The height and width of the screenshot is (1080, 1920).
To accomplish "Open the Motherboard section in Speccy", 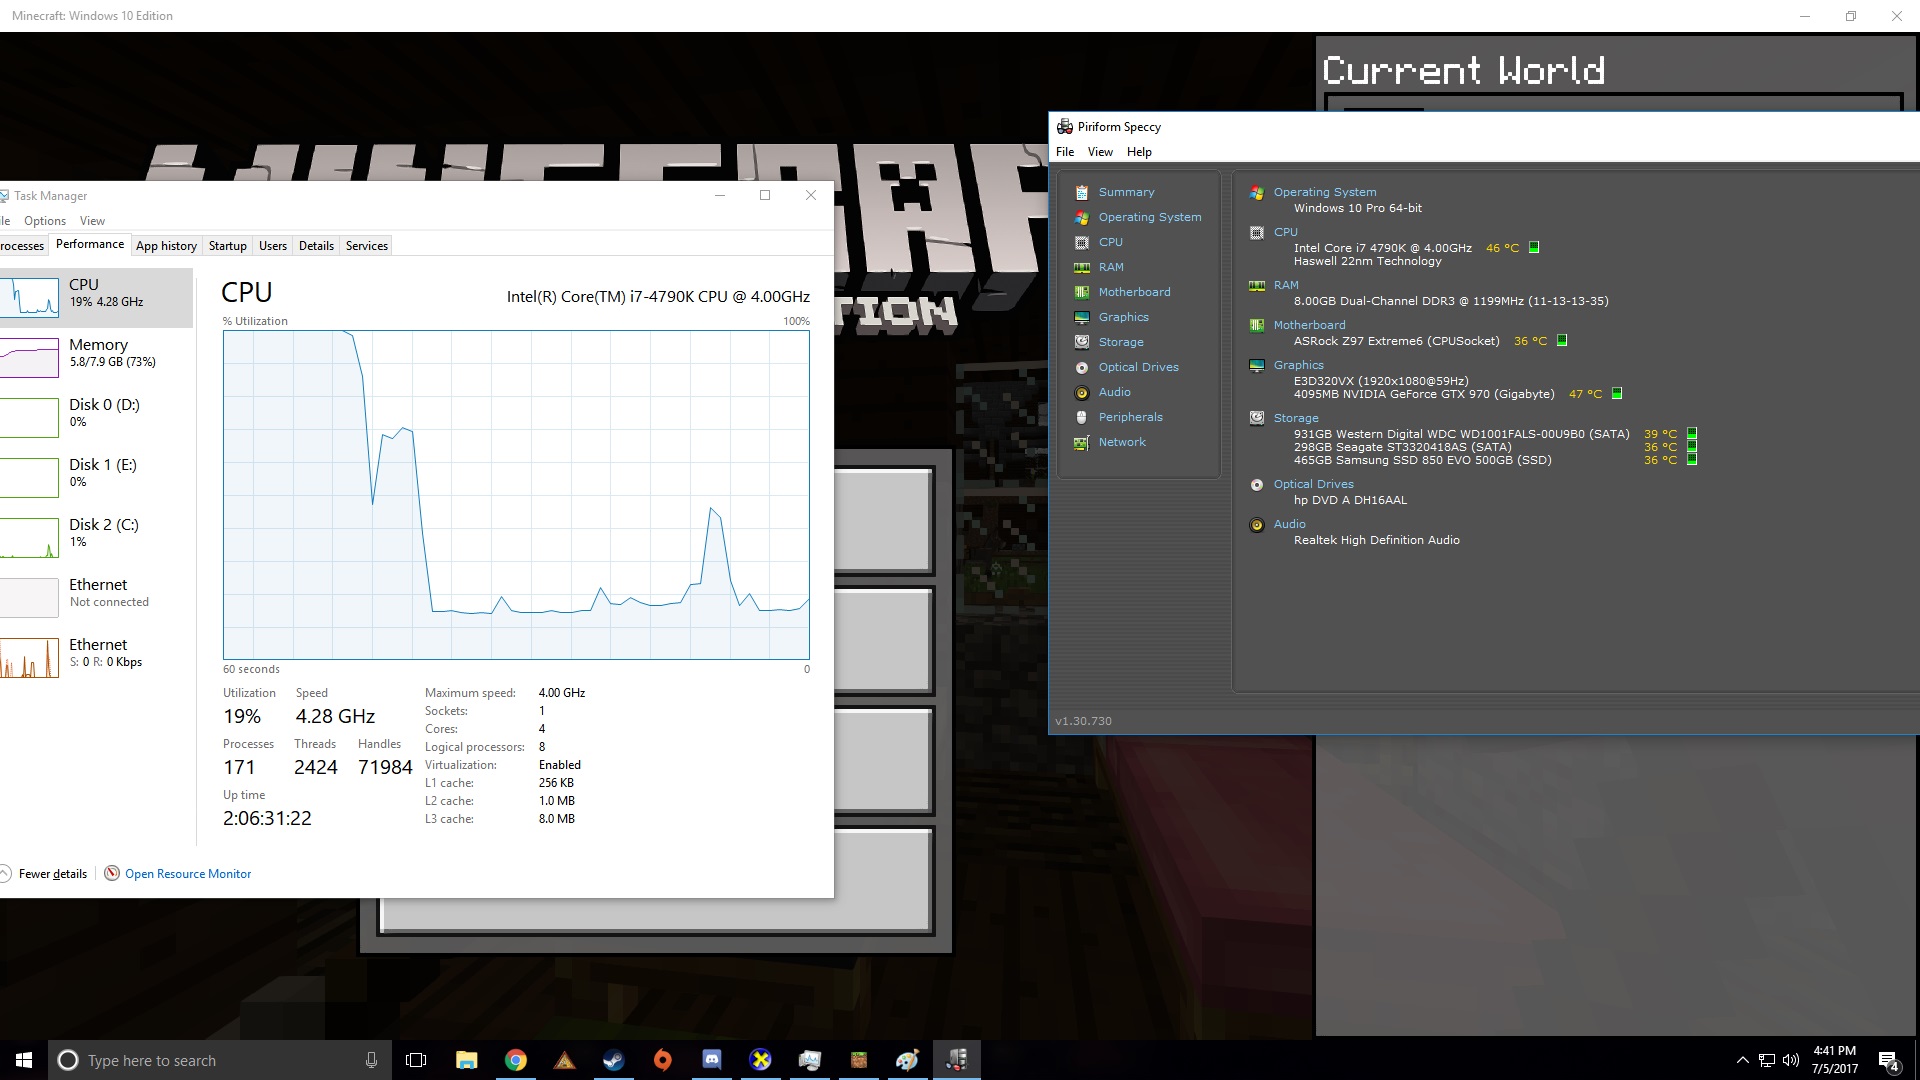I will tap(1134, 292).
